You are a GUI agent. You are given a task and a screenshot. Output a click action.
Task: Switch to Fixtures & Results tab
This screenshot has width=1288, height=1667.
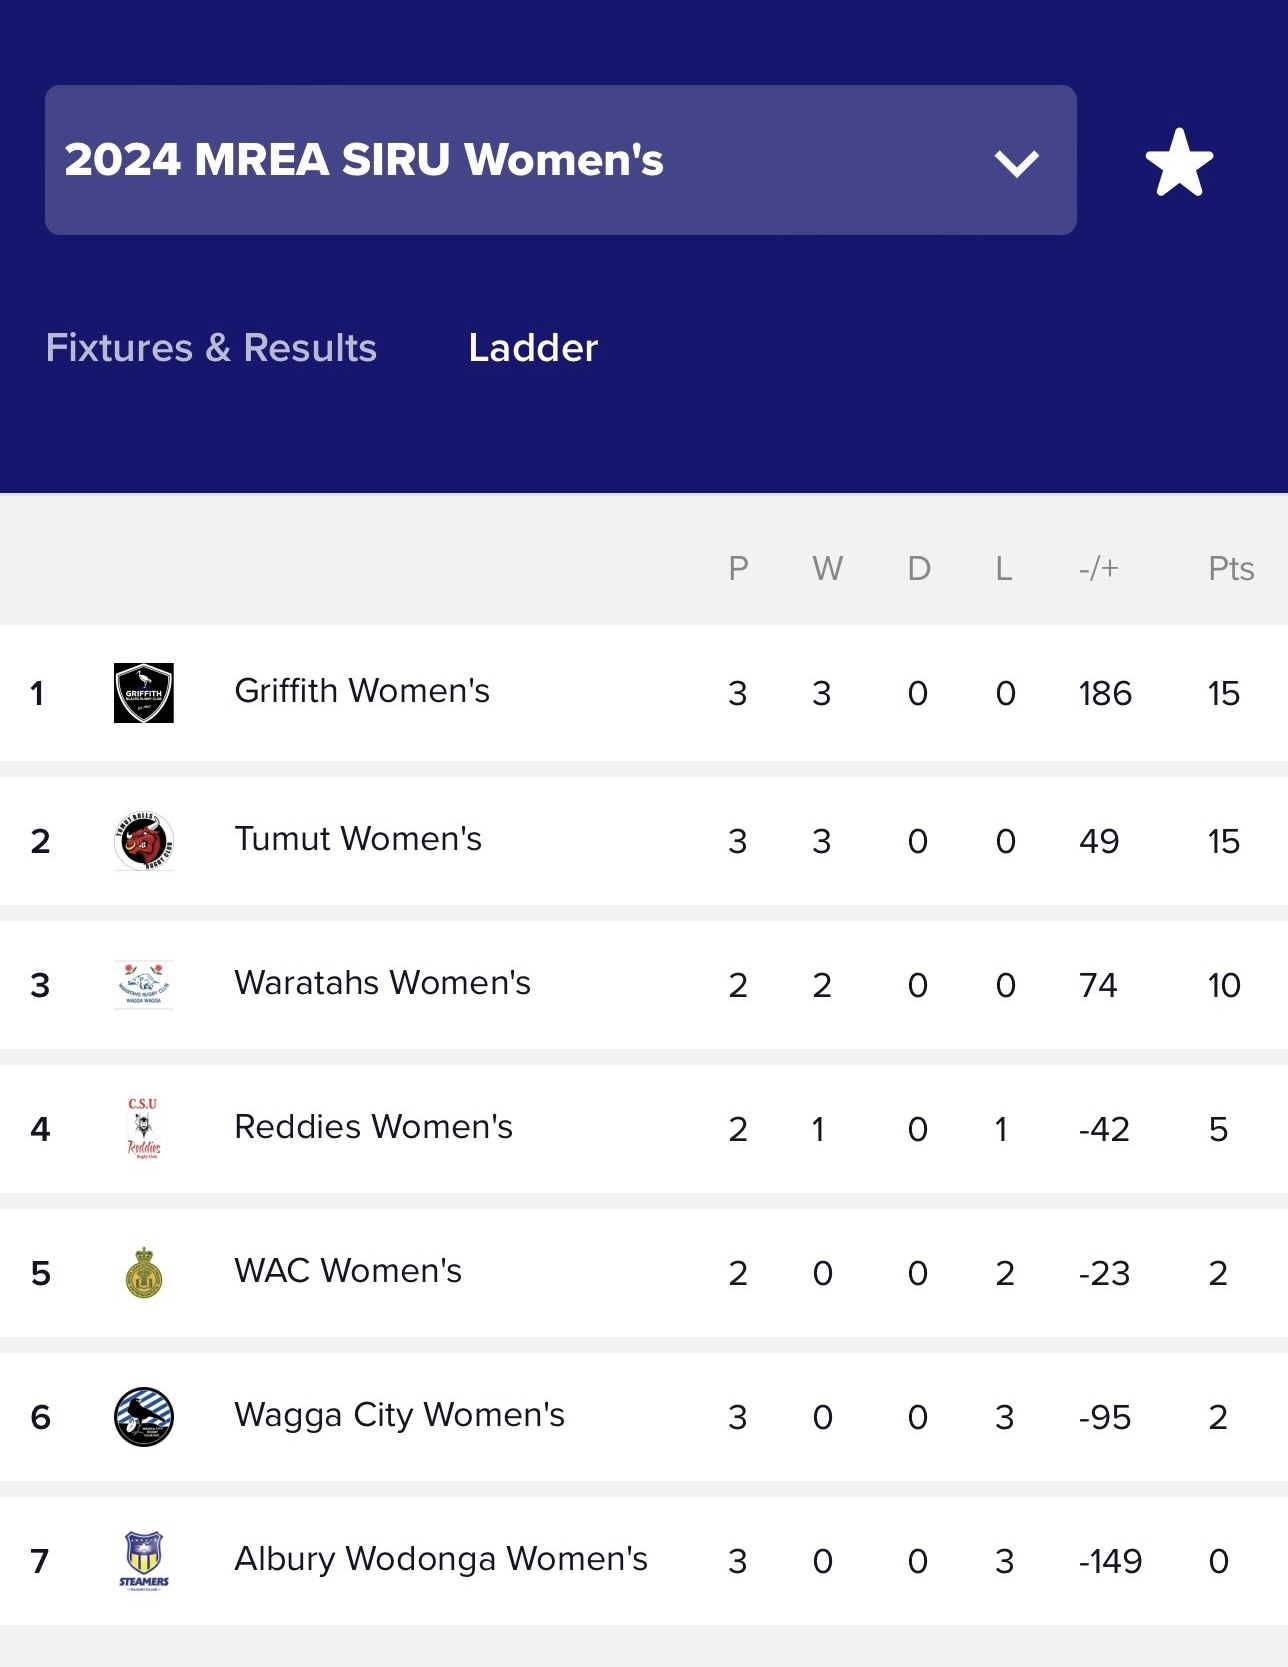click(x=211, y=348)
